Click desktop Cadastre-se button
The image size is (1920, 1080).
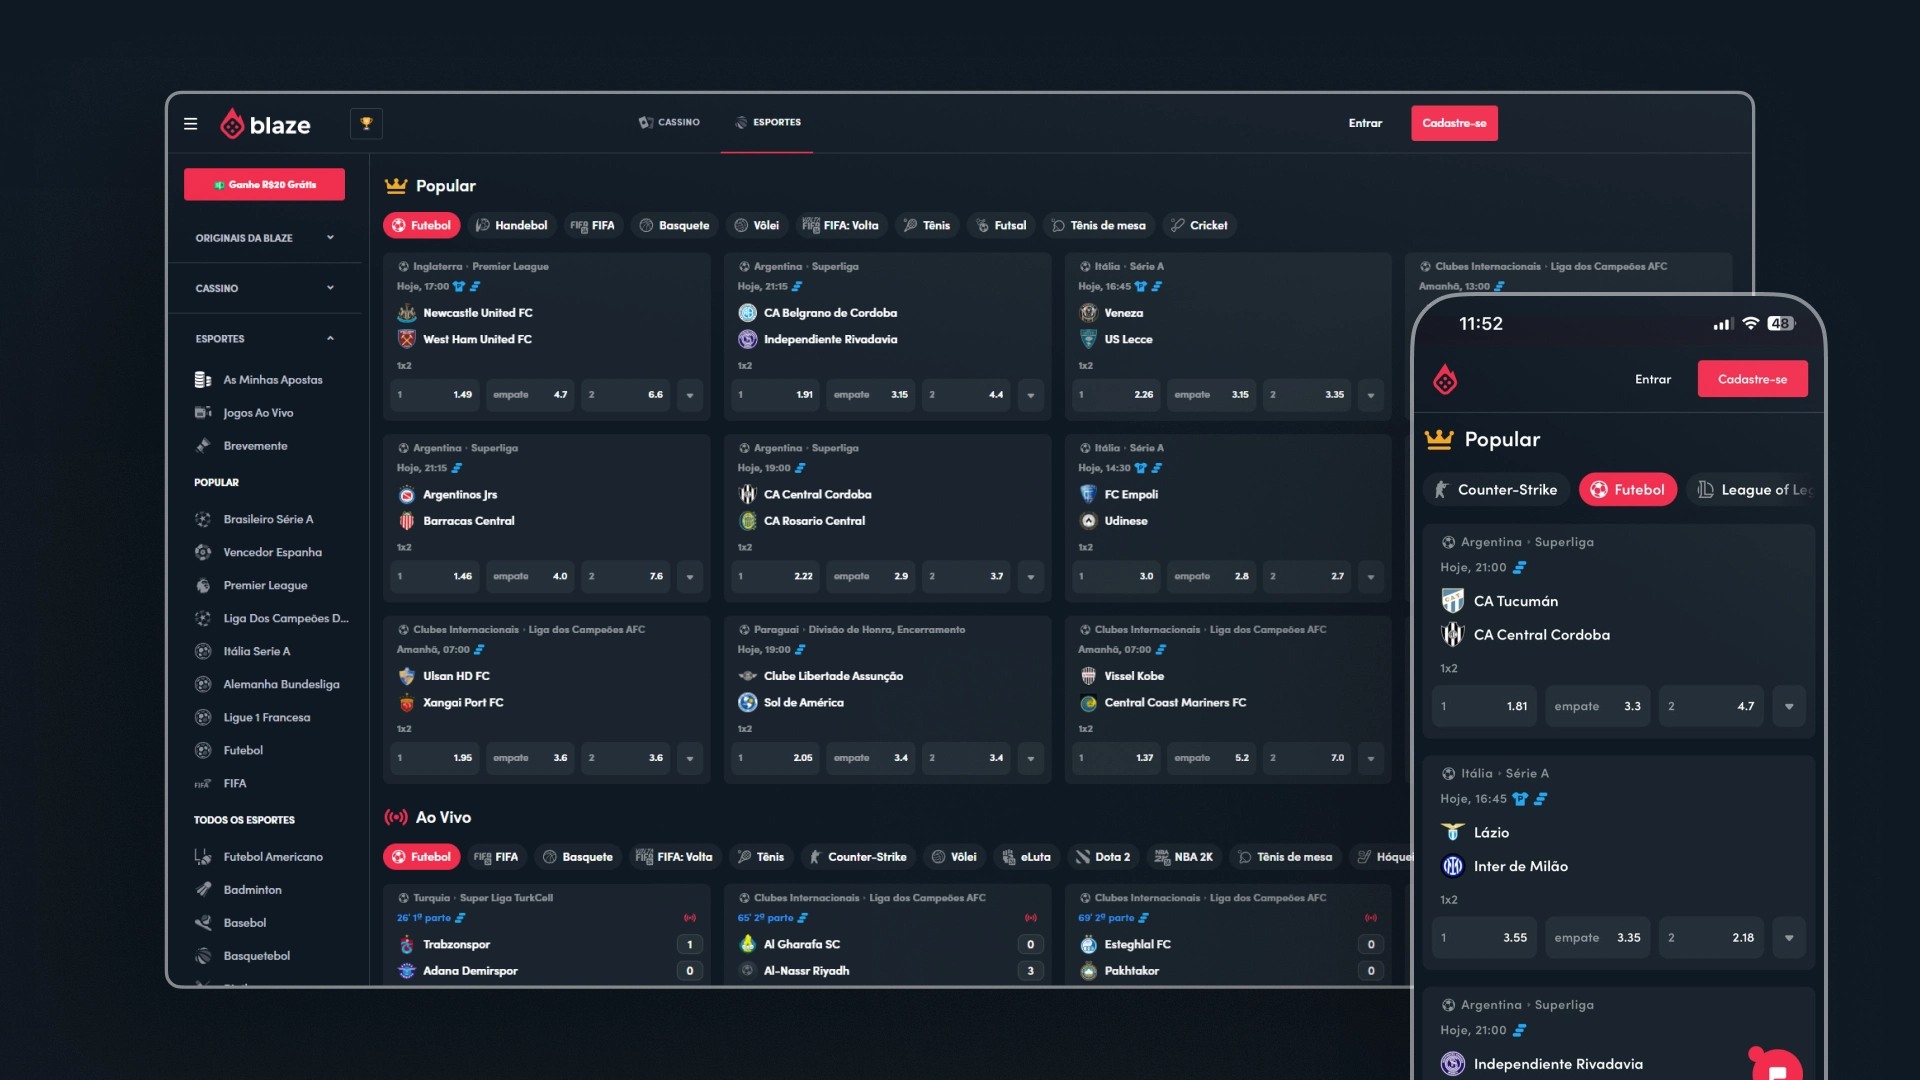pyautogui.click(x=1454, y=123)
